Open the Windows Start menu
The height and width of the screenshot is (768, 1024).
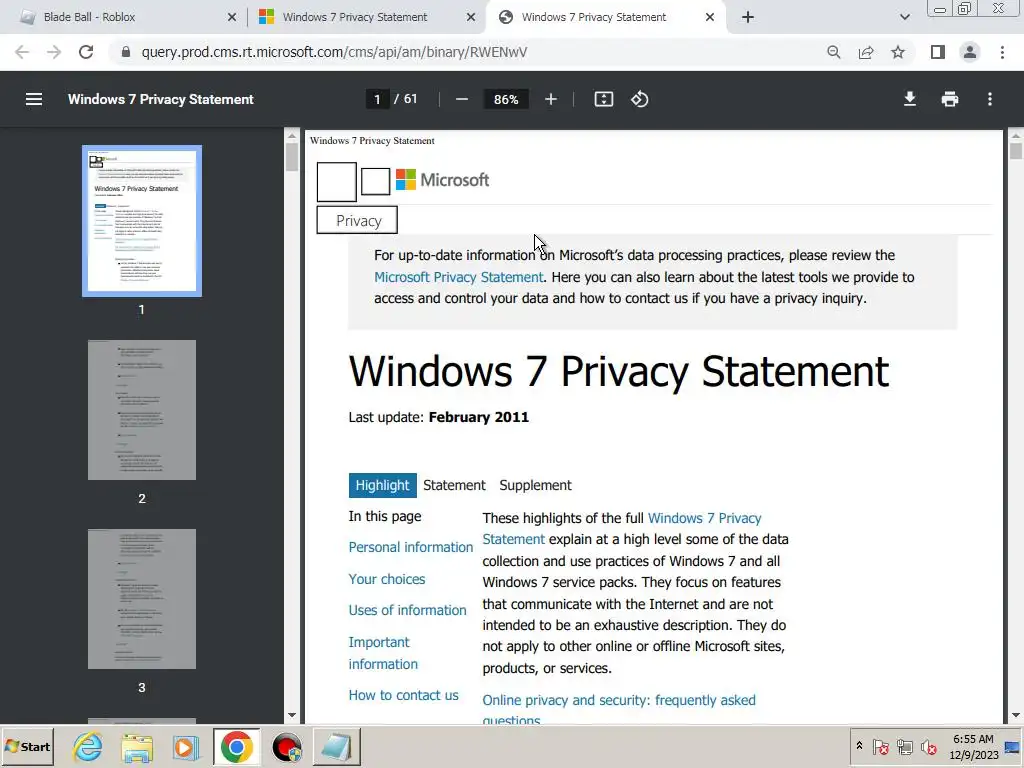[27, 747]
